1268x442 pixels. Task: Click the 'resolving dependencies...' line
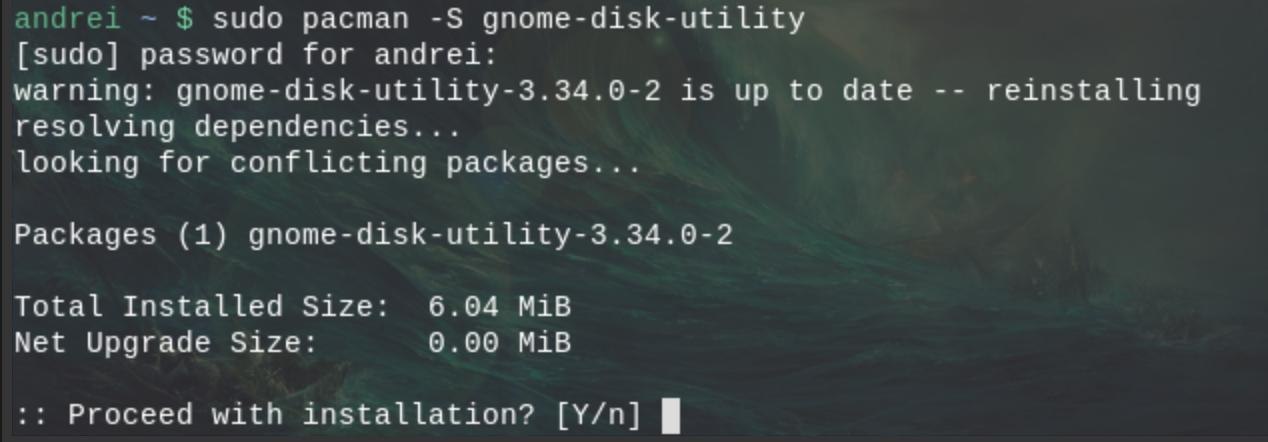tap(238, 127)
